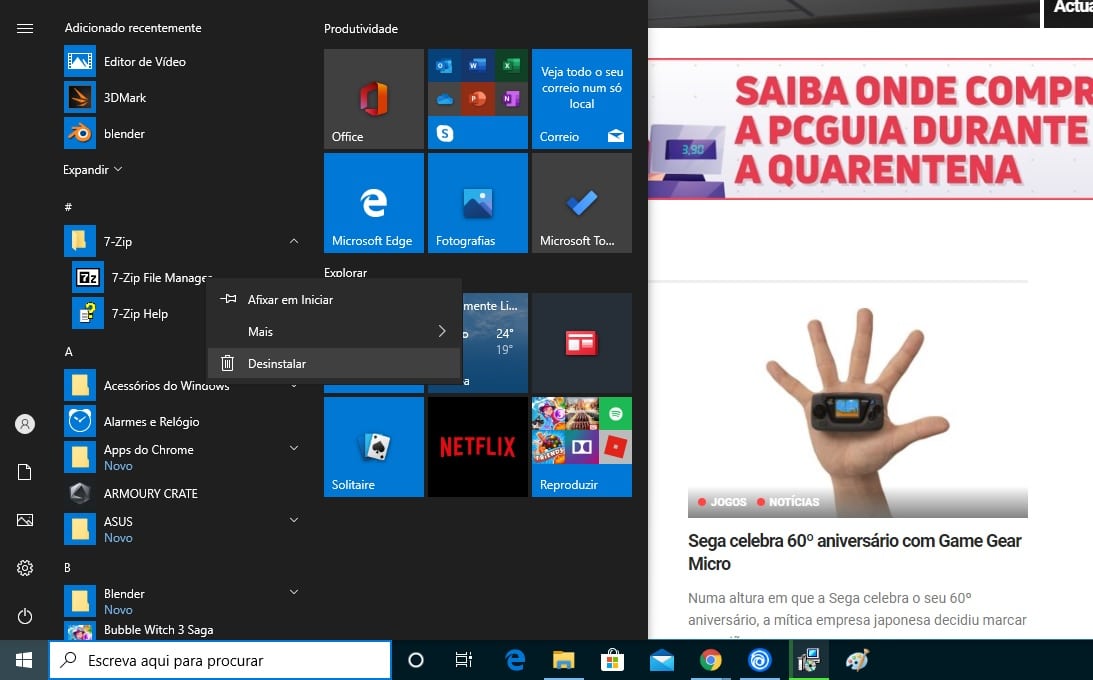The image size is (1093, 680).
Task: Launch the Solitaire tile
Action: 374,447
